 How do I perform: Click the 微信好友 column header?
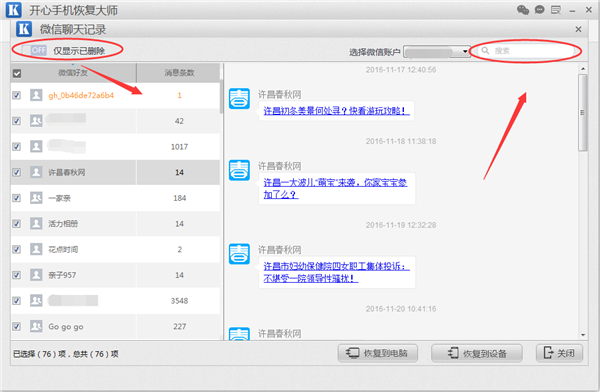pos(73,72)
